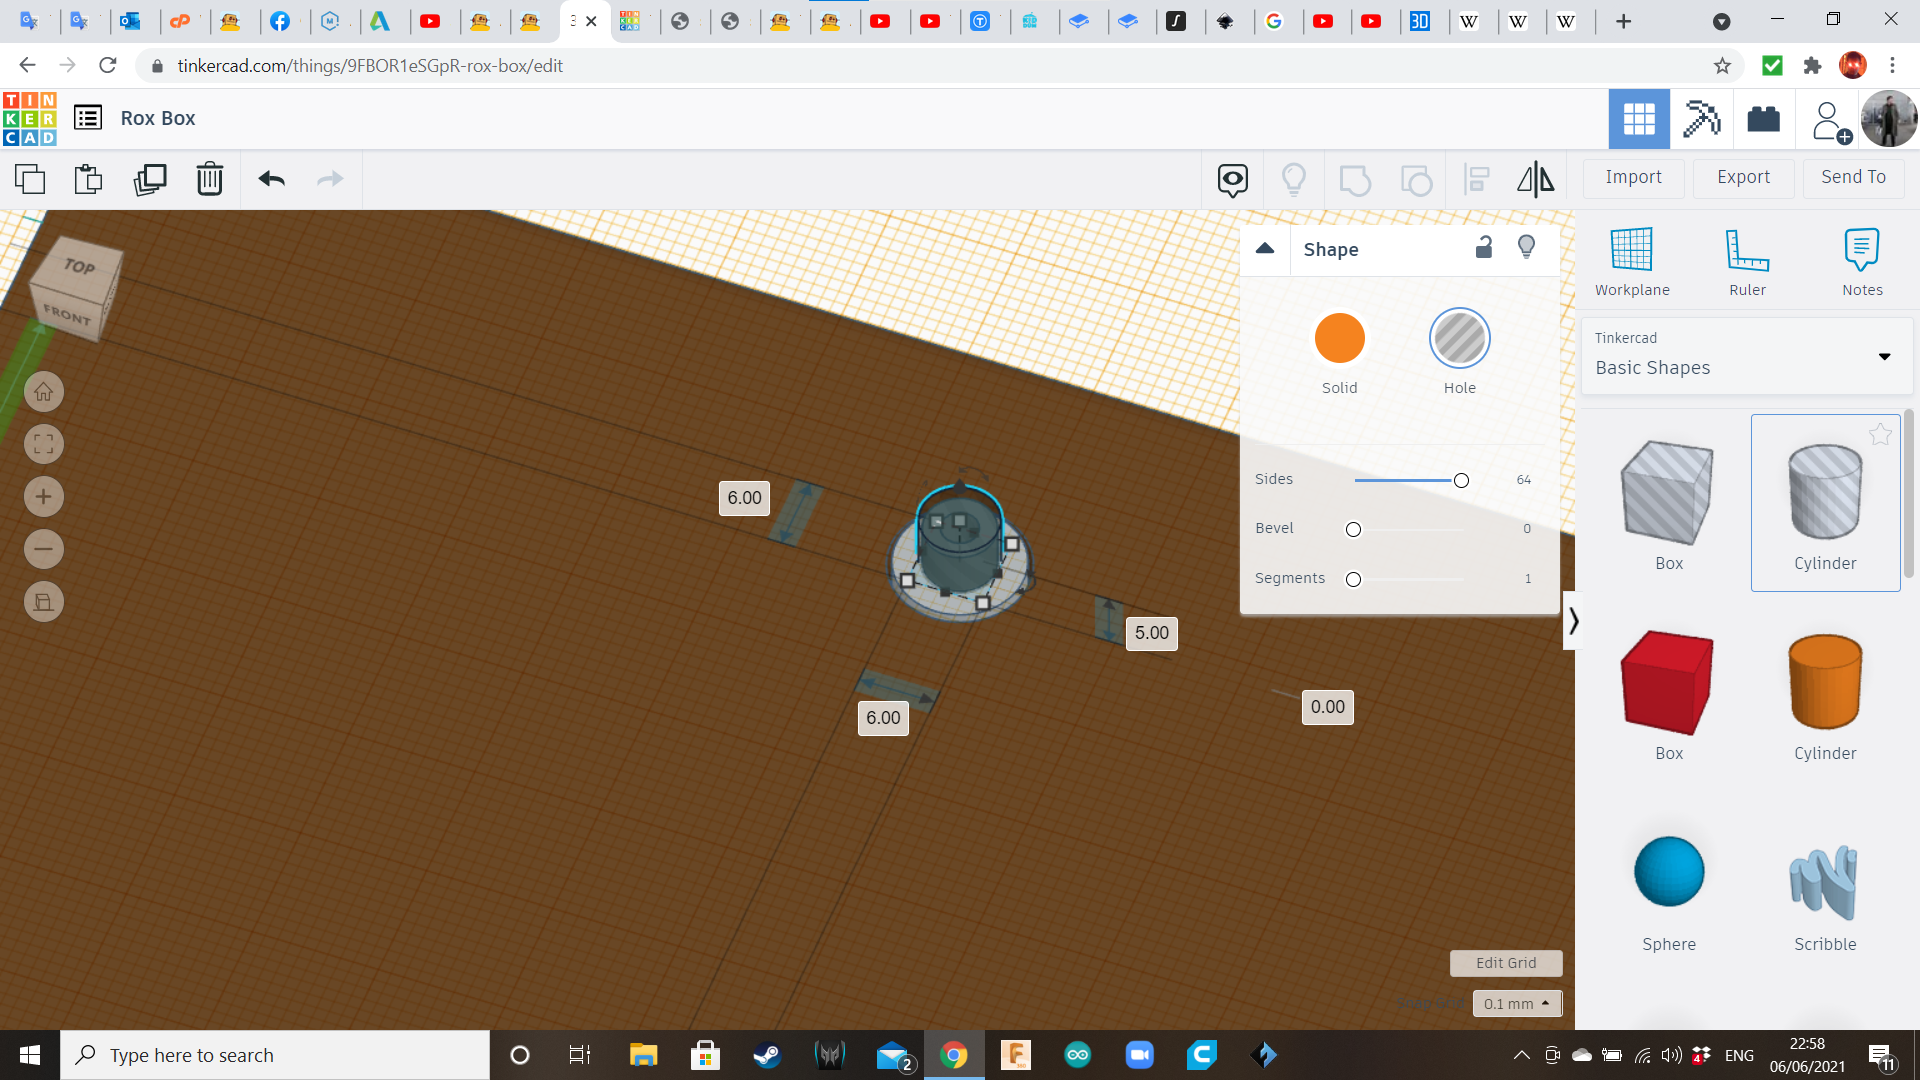Click the Edit Grid button
The image size is (1920, 1080).
(x=1505, y=962)
